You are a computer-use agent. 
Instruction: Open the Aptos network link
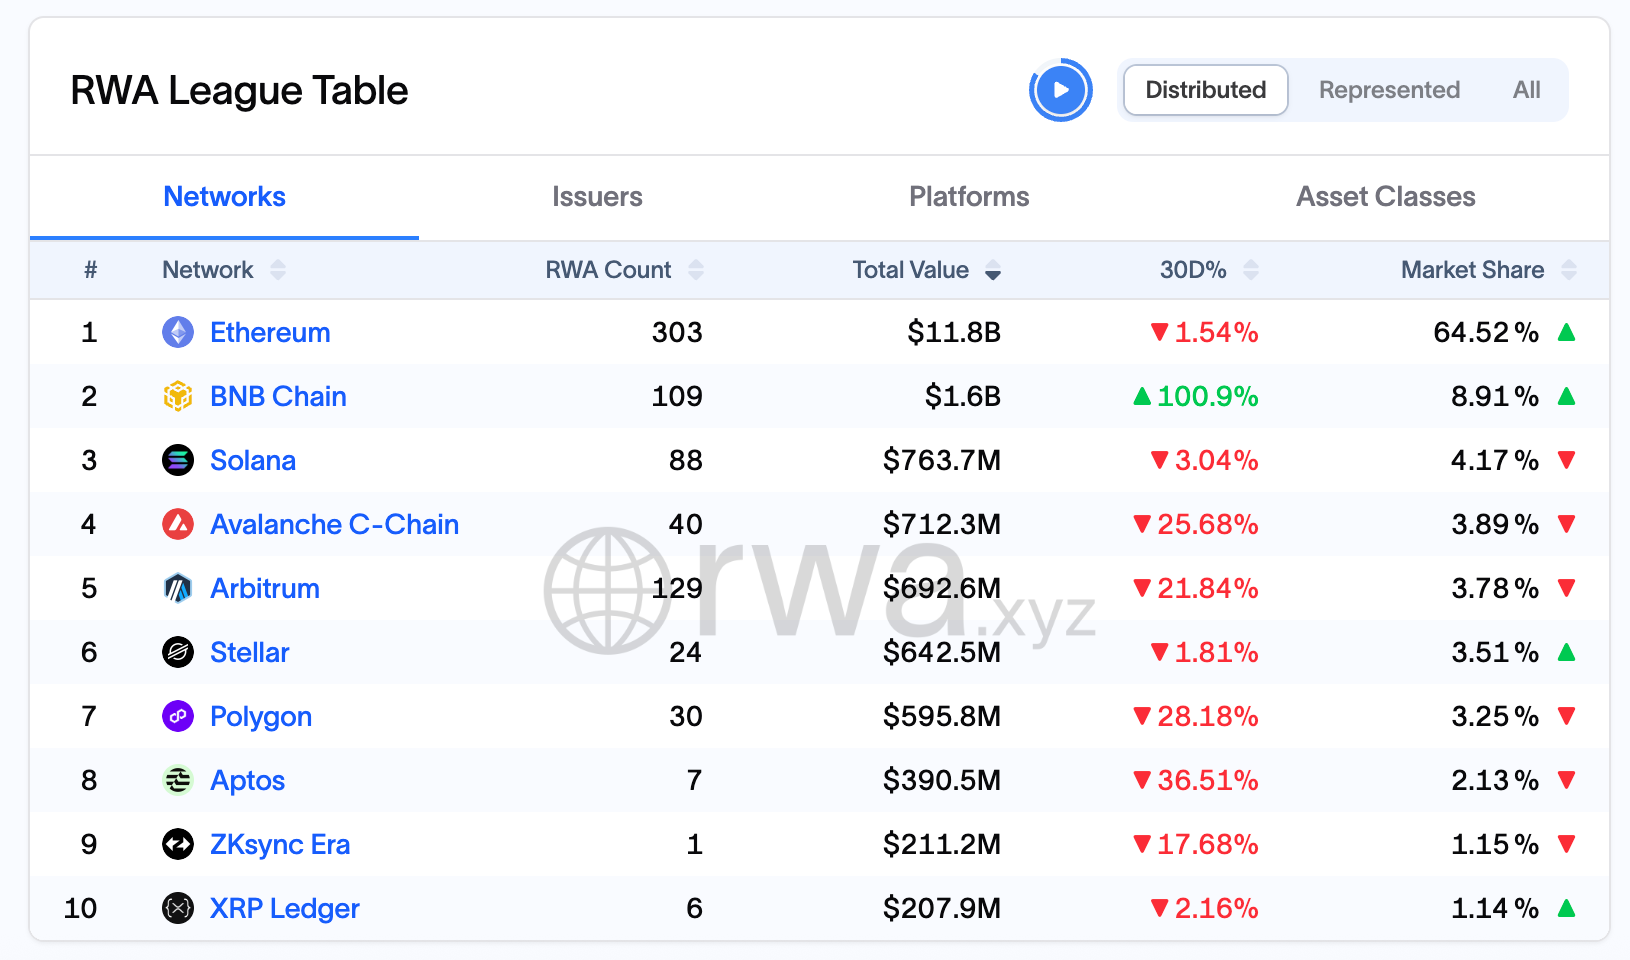[247, 780]
